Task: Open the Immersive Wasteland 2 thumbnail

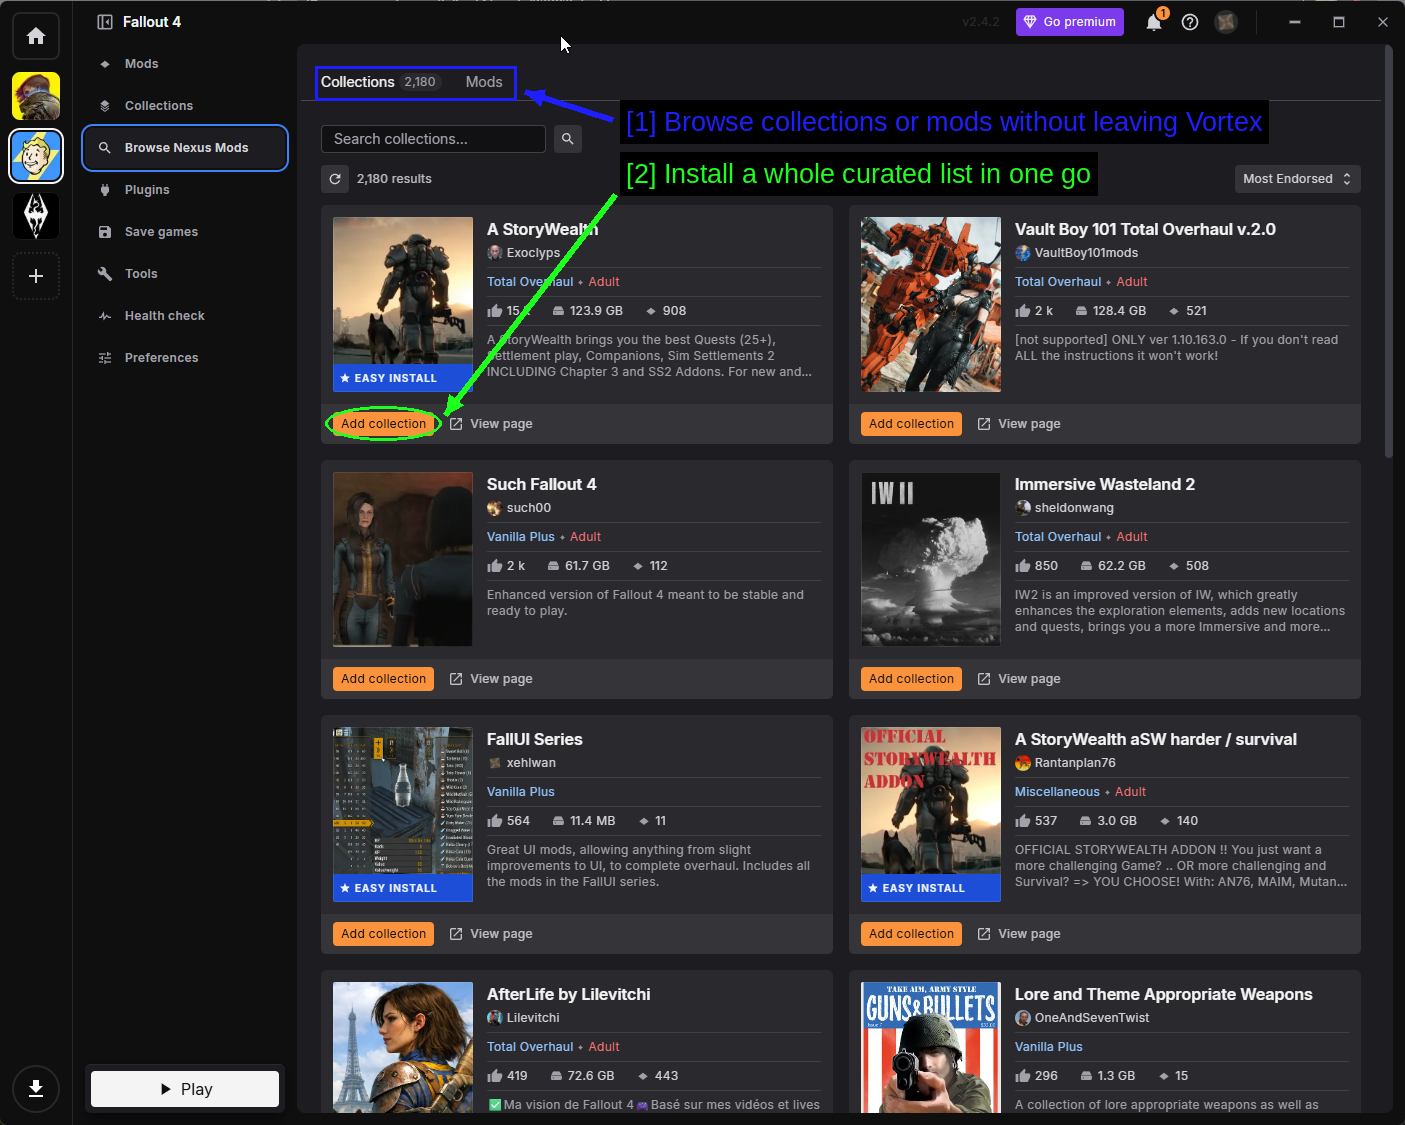Action: (x=931, y=559)
